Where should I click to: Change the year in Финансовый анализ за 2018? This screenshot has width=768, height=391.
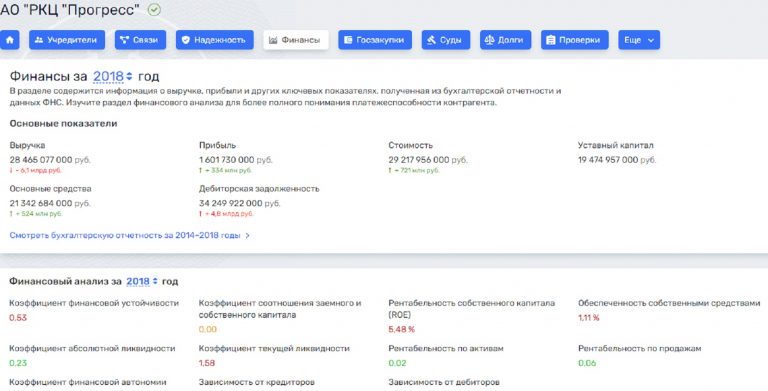point(142,281)
